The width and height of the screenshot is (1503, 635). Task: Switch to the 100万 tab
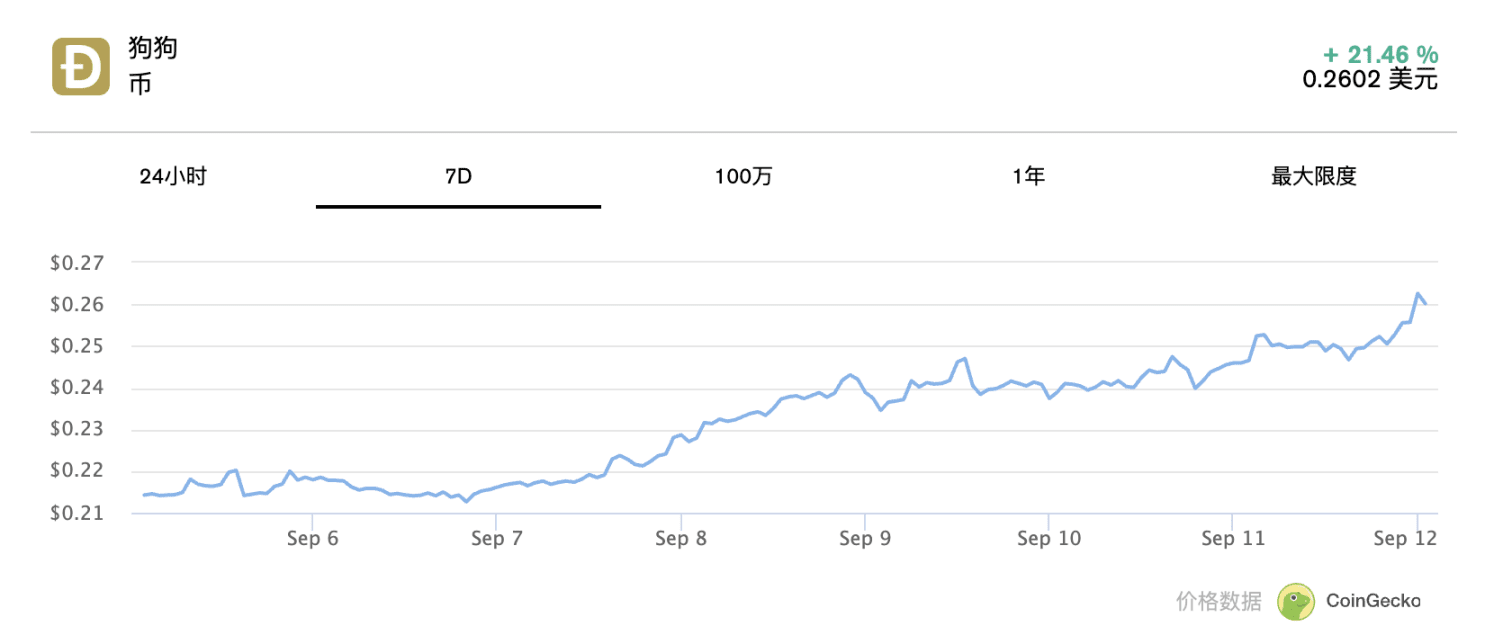(743, 177)
